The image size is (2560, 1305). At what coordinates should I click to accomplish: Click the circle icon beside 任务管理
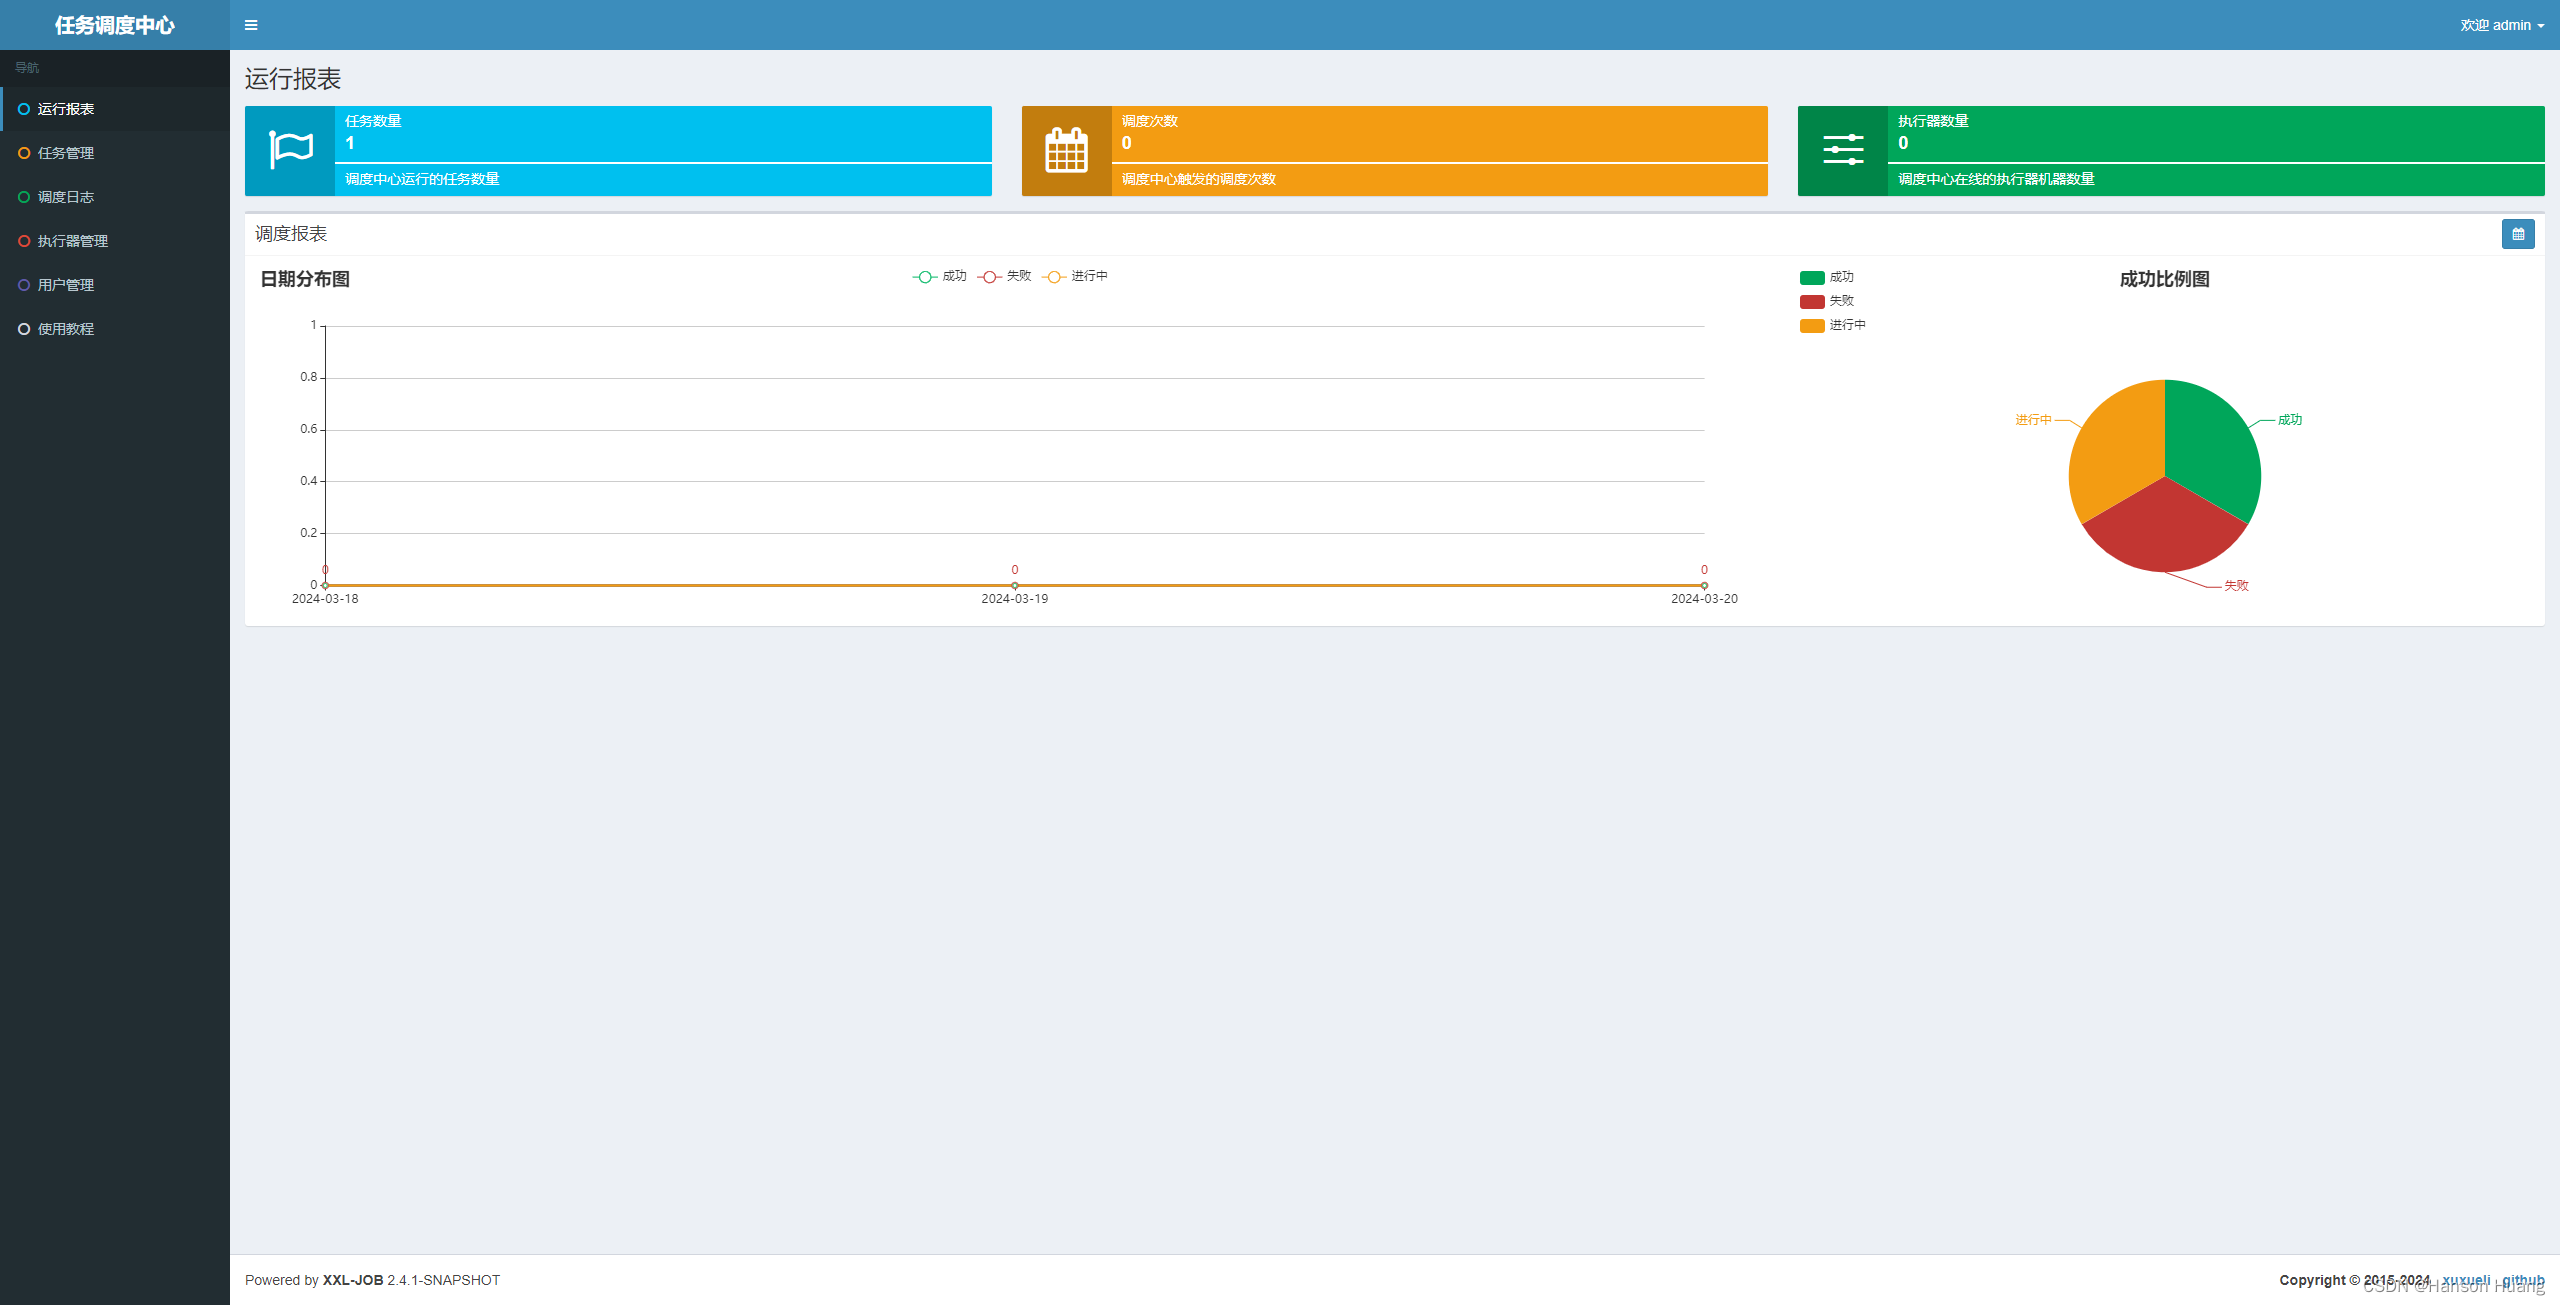pos(24,153)
